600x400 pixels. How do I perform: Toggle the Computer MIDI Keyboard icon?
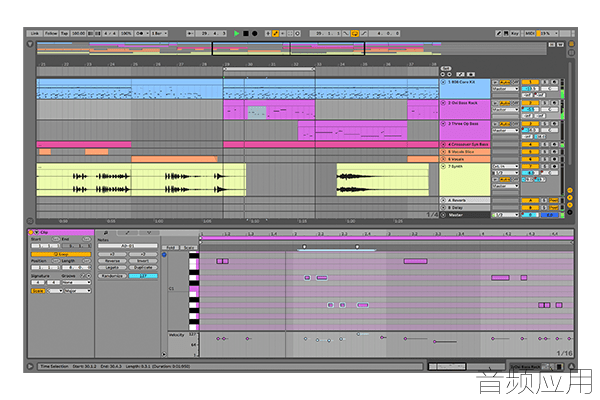click(x=506, y=34)
